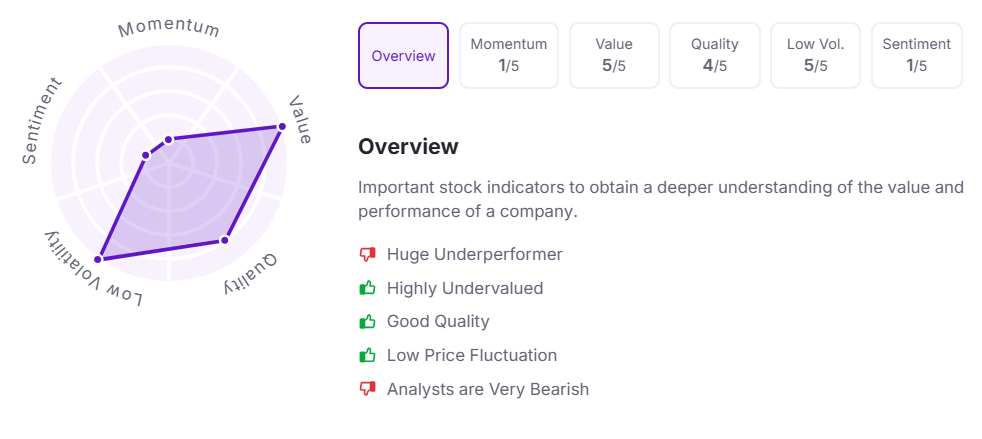
Task: Open the Momentum 1/5 tab
Action: click(x=509, y=56)
